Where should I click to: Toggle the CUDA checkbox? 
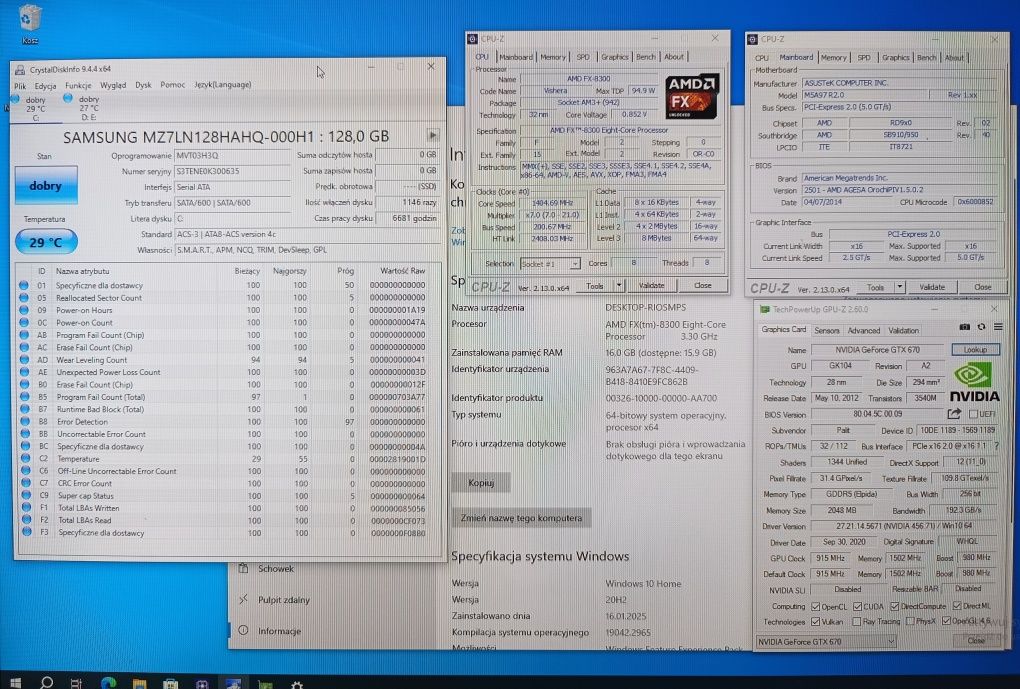click(x=858, y=606)
